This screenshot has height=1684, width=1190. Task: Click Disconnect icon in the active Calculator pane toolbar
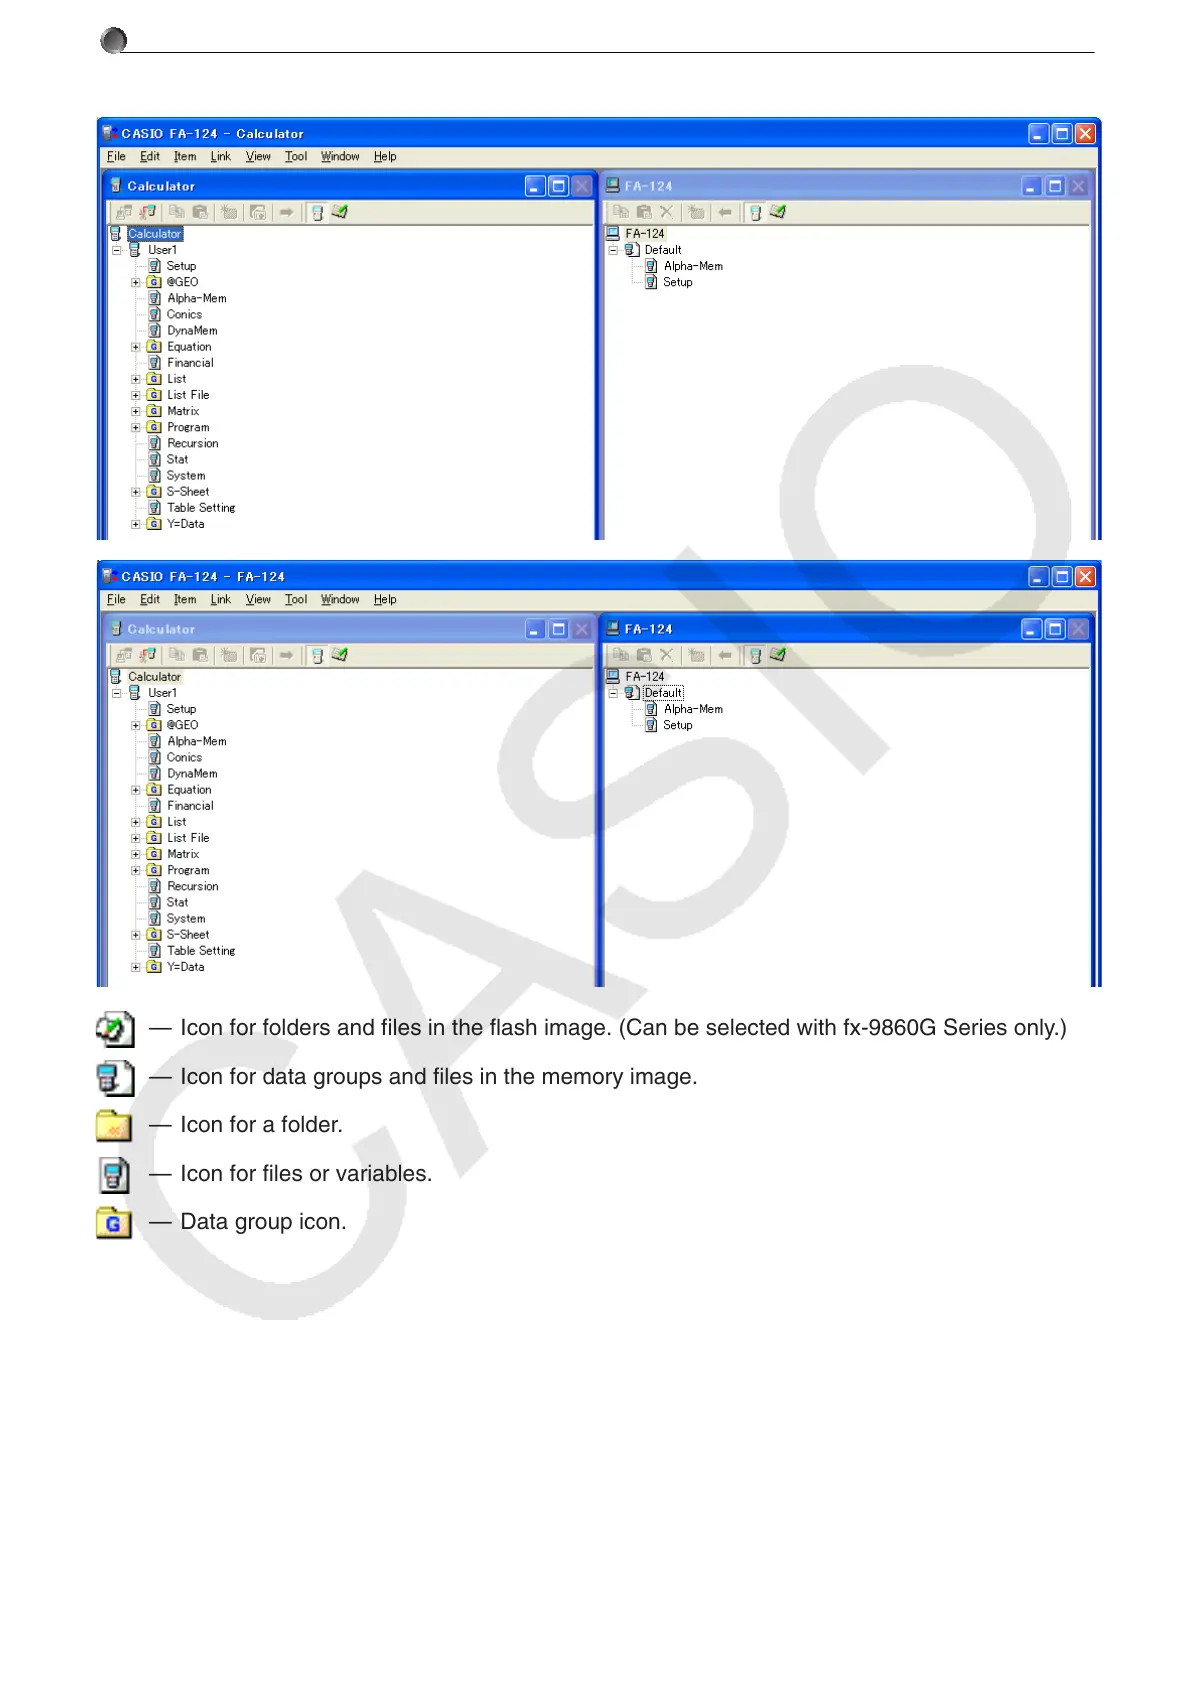(x=148, y=212)
